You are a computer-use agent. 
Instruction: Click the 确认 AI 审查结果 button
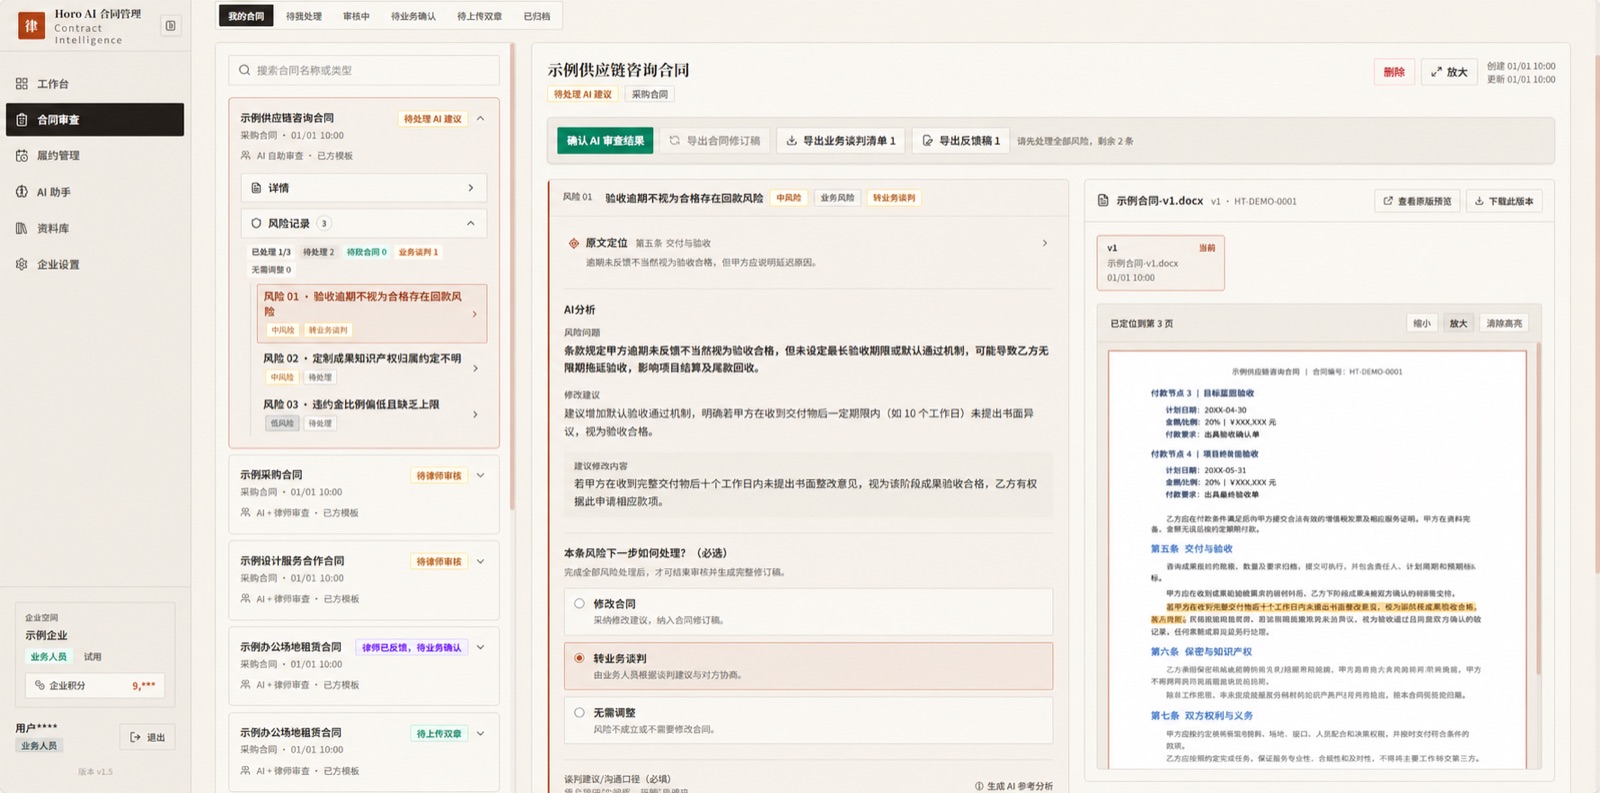(605, 141)
